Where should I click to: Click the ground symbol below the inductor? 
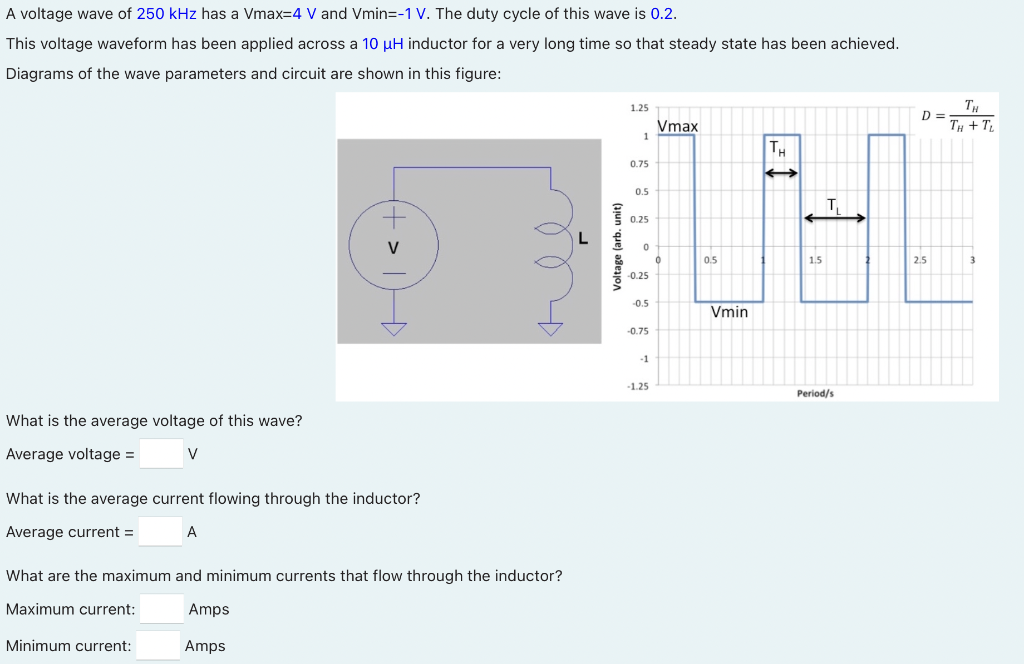551,328
